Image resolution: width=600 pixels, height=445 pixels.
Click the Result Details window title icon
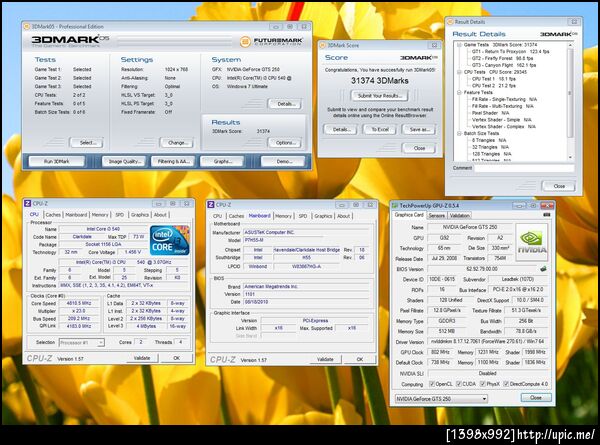pyautogui.click(x=450, y=22)
